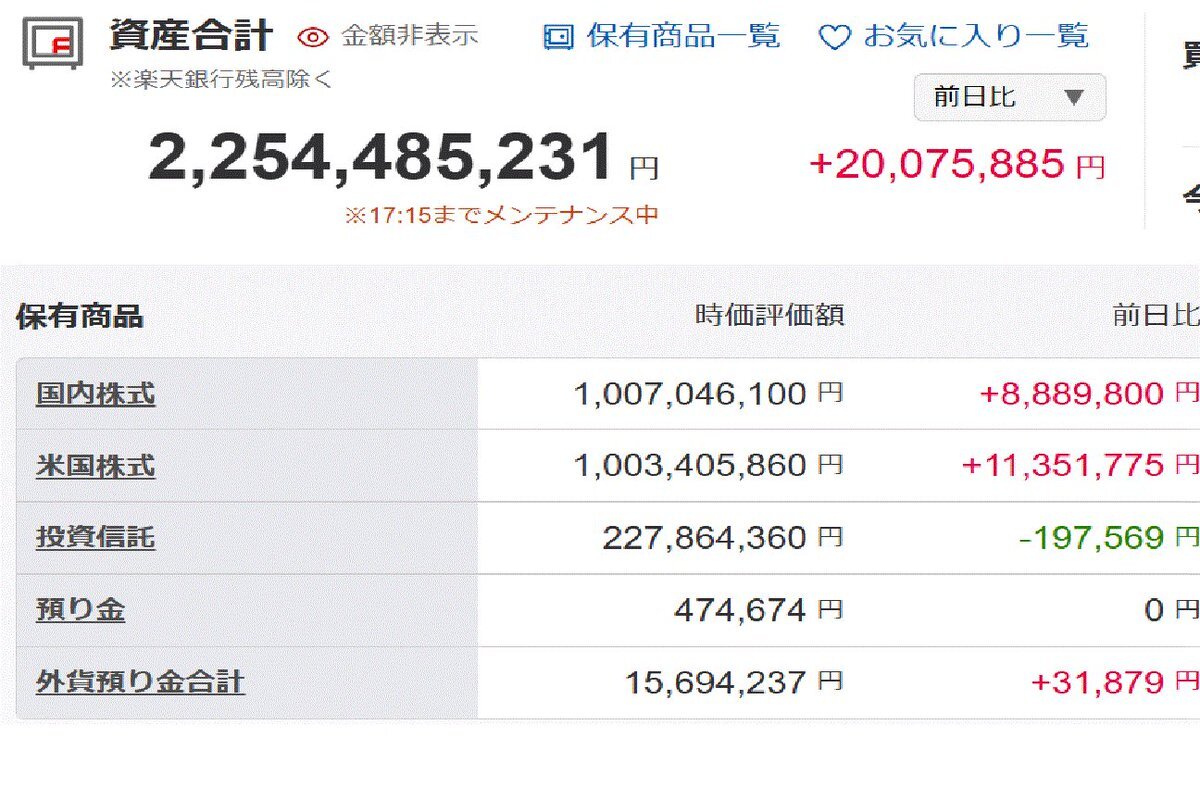Expand the 前日比 dropdown

point(1010,97)
